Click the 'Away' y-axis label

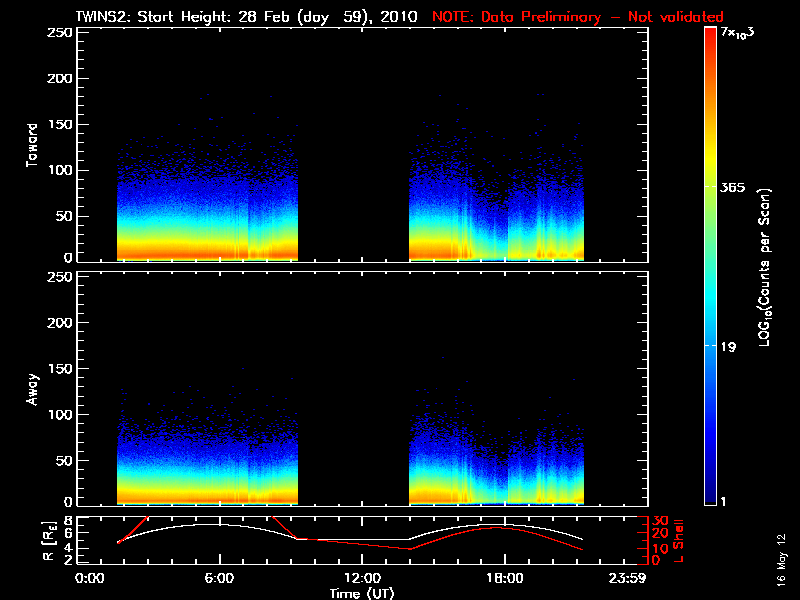33,389
